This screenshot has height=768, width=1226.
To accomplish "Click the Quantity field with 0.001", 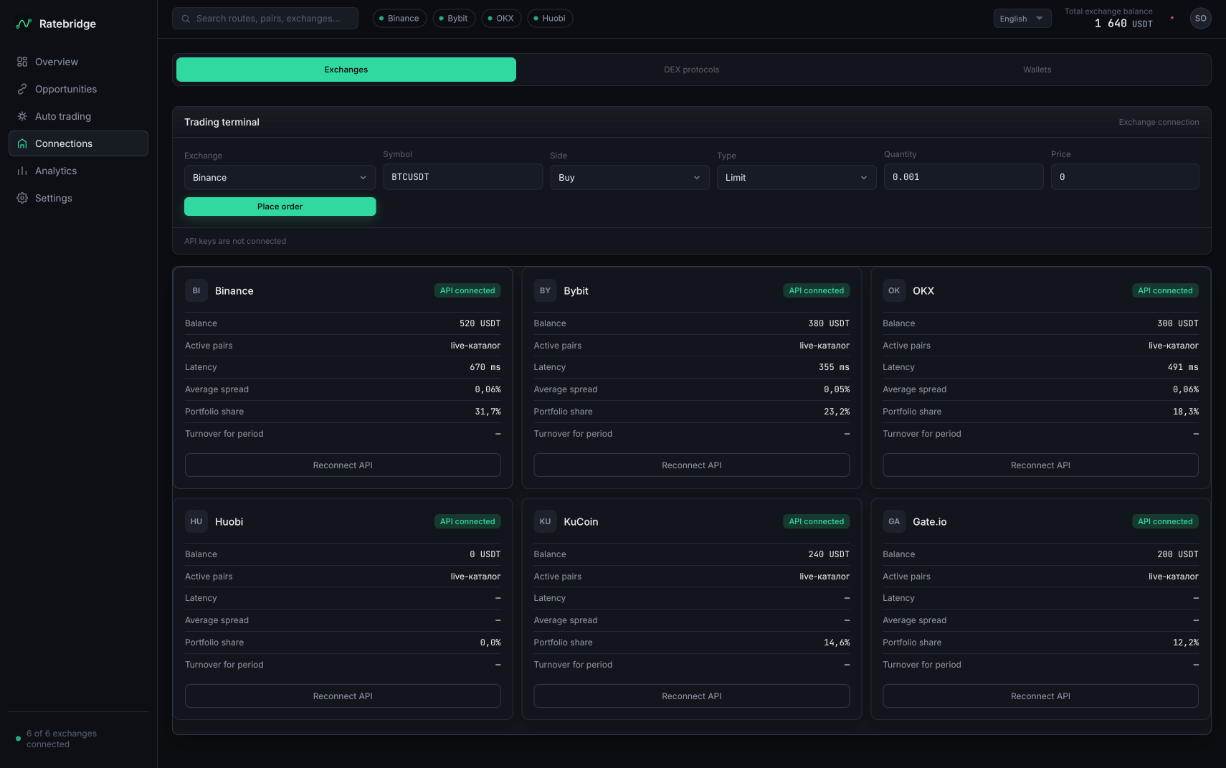I will (x=963, y=176).
